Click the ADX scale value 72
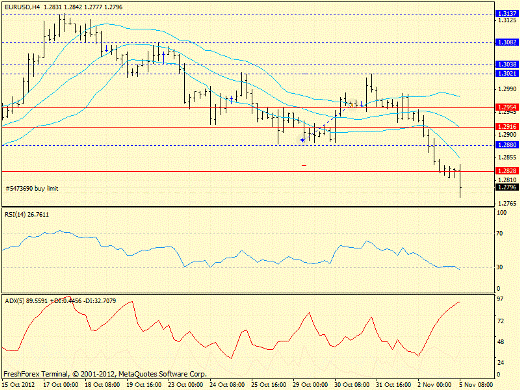Viewport: 520px width, 390px height. point(500,321)
